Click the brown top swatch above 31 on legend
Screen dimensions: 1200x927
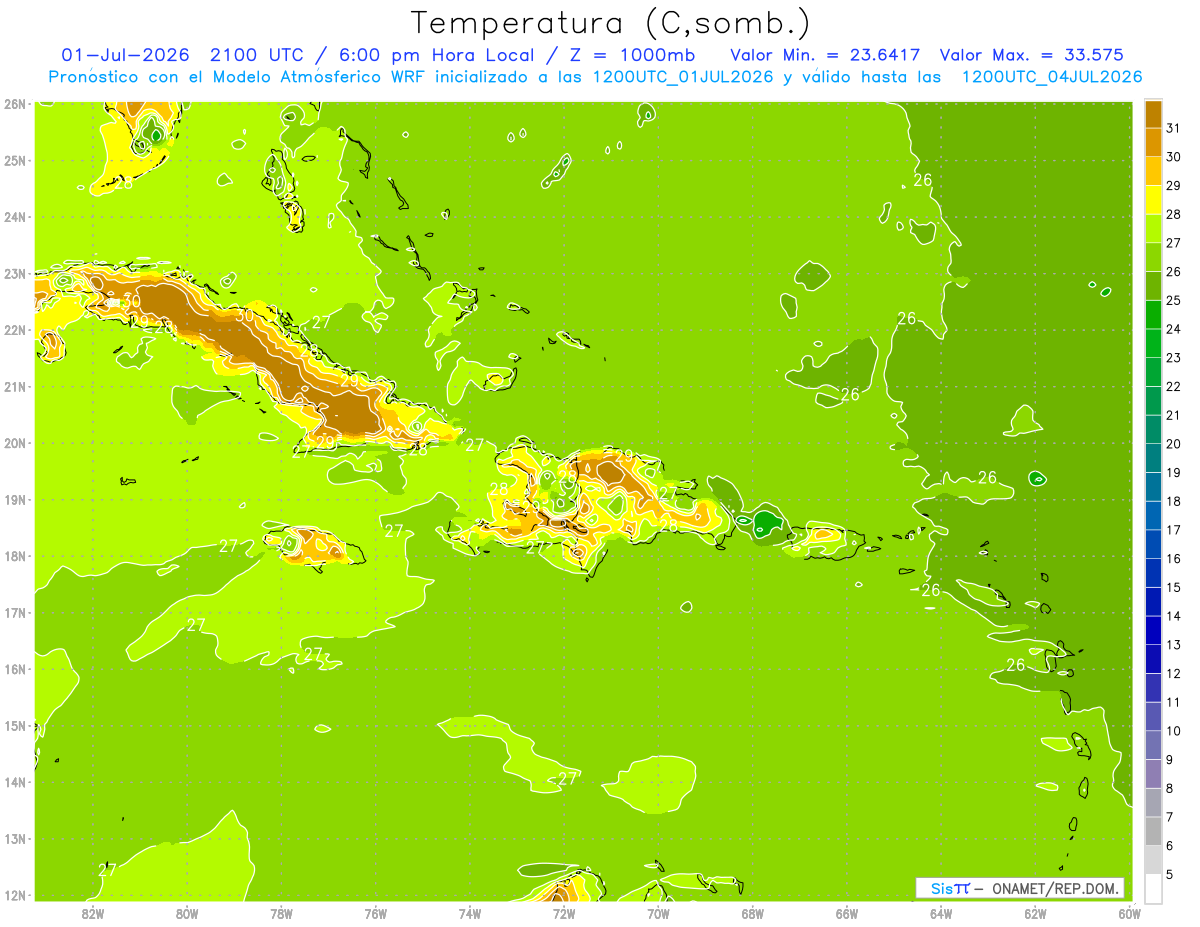[x=1153, y=115]
